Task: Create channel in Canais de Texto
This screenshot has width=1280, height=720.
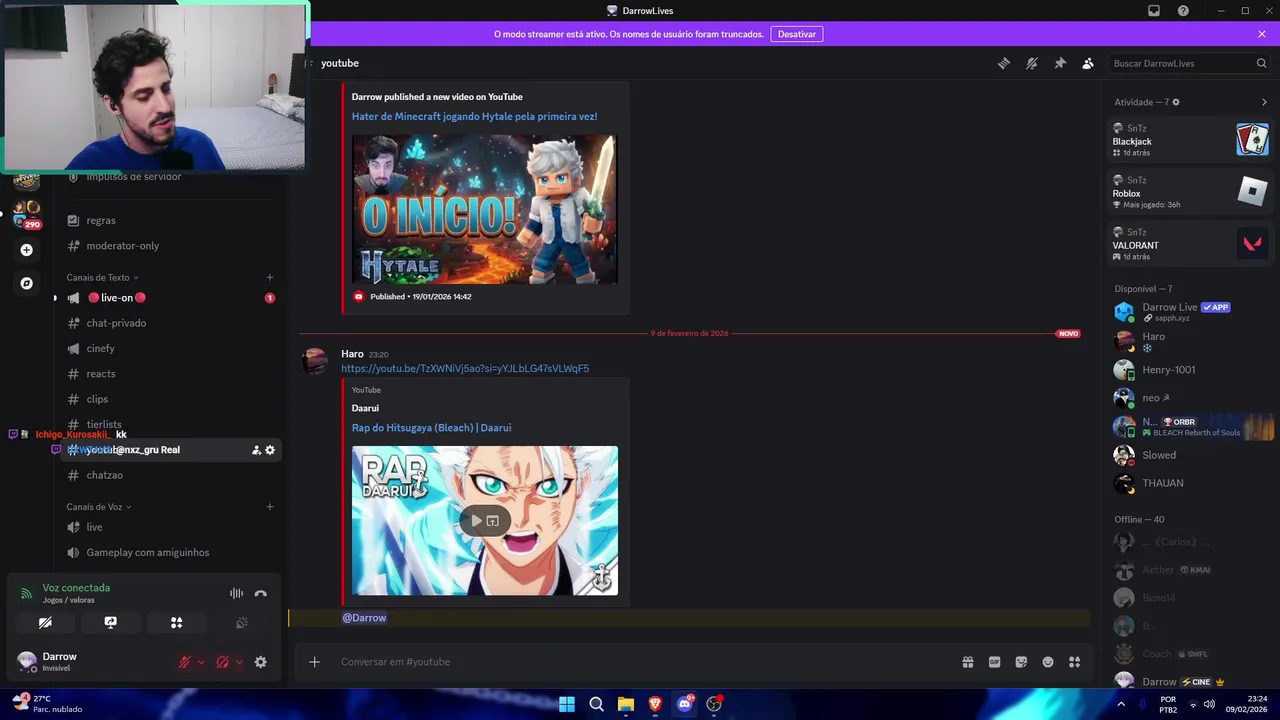Action: pos(270,278)
